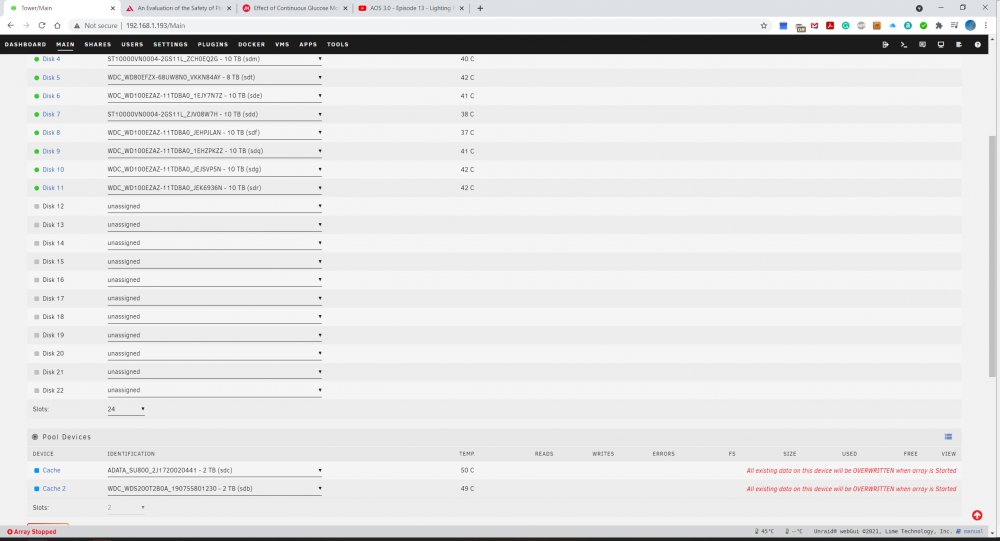The width and height of the screenshot is (1000, 541).
Task: Open the Disk 11 device dropdown
Action: (x=214, y=188)
